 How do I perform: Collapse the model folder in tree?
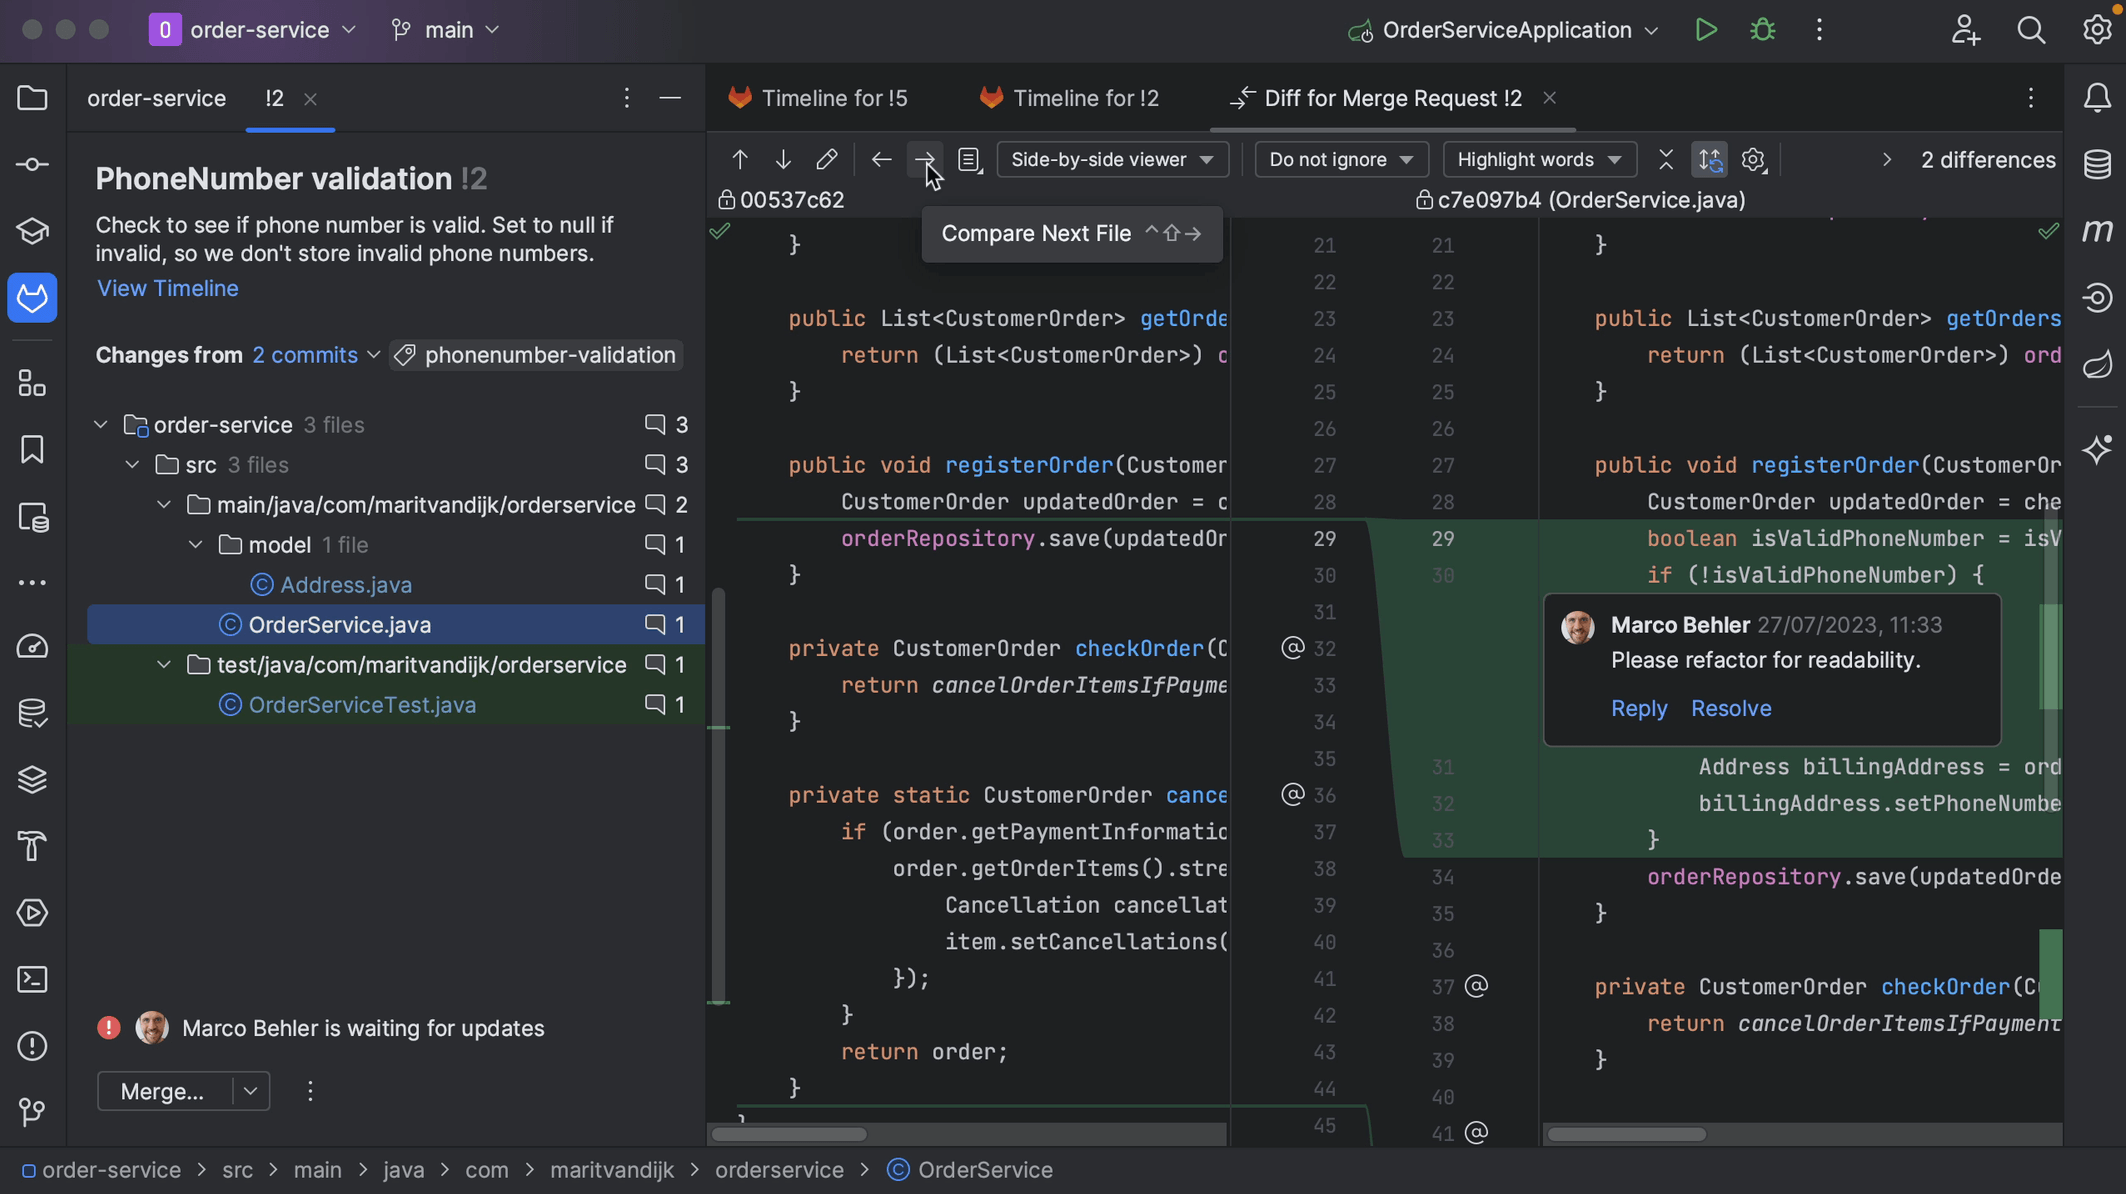click(x=196, y=545)
